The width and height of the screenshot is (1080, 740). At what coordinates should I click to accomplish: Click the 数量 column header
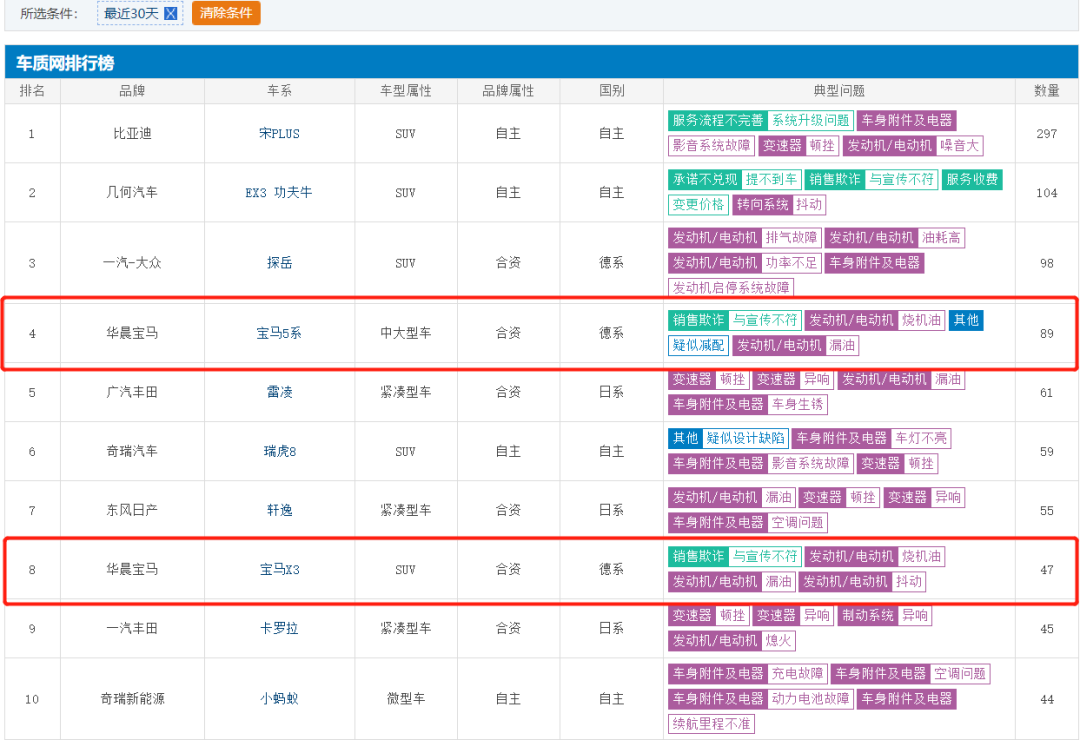point(1046,91)
